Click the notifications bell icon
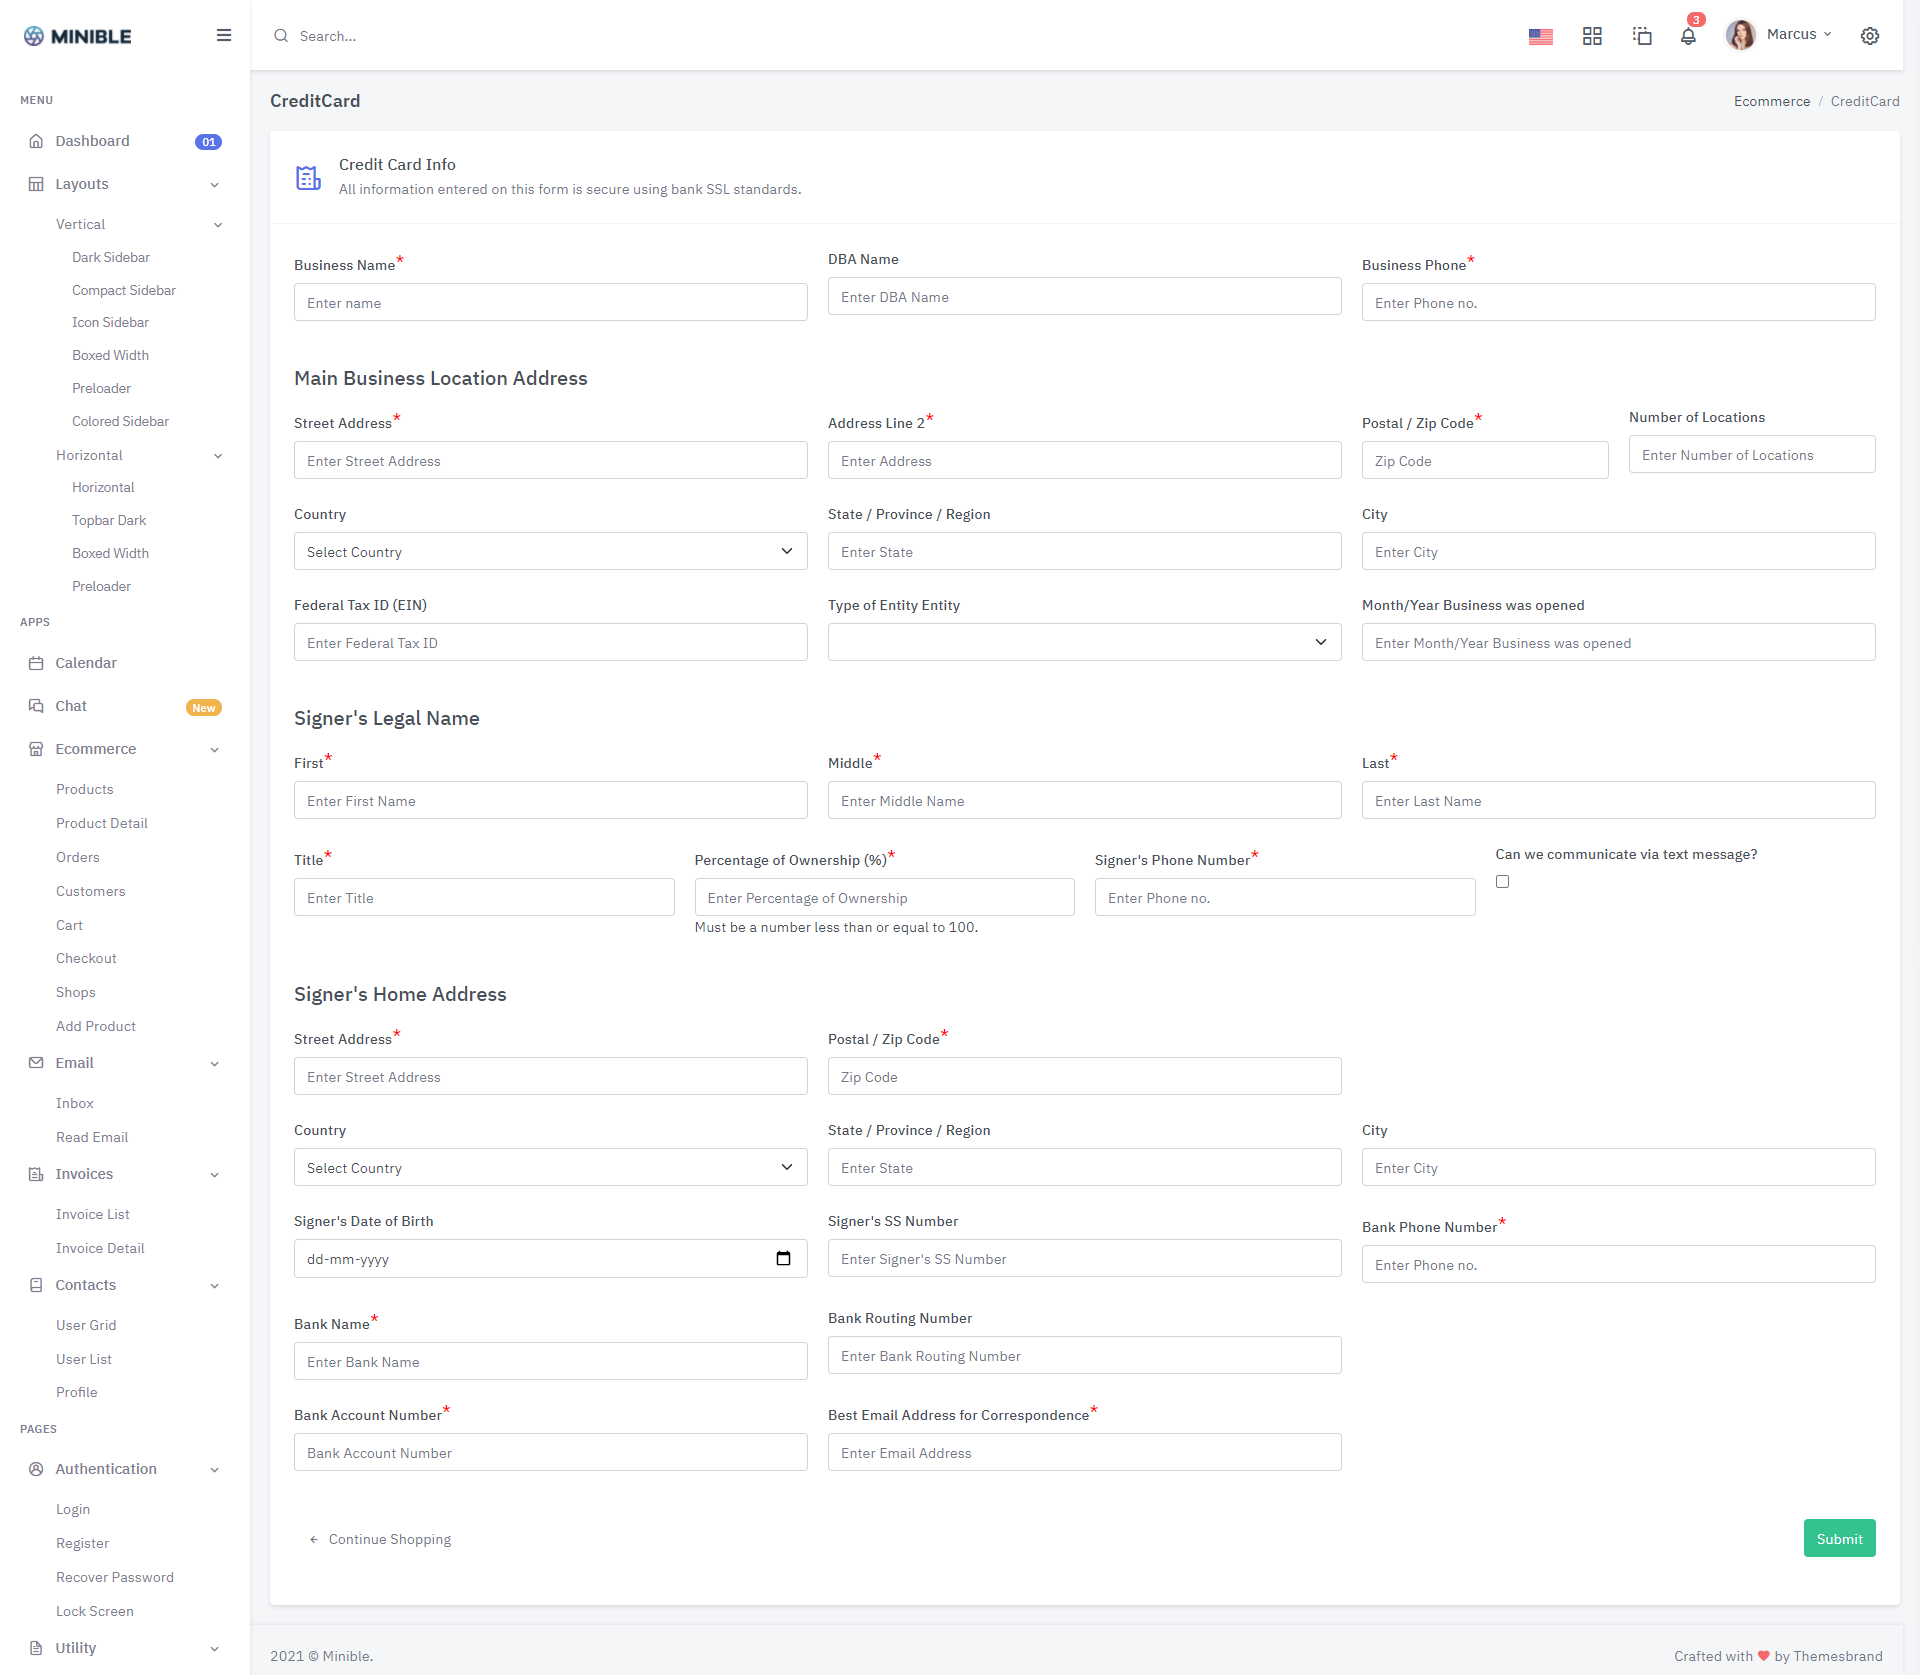The height and width of the screenshot is (1675, 1920). click(x=1688, y=36)
